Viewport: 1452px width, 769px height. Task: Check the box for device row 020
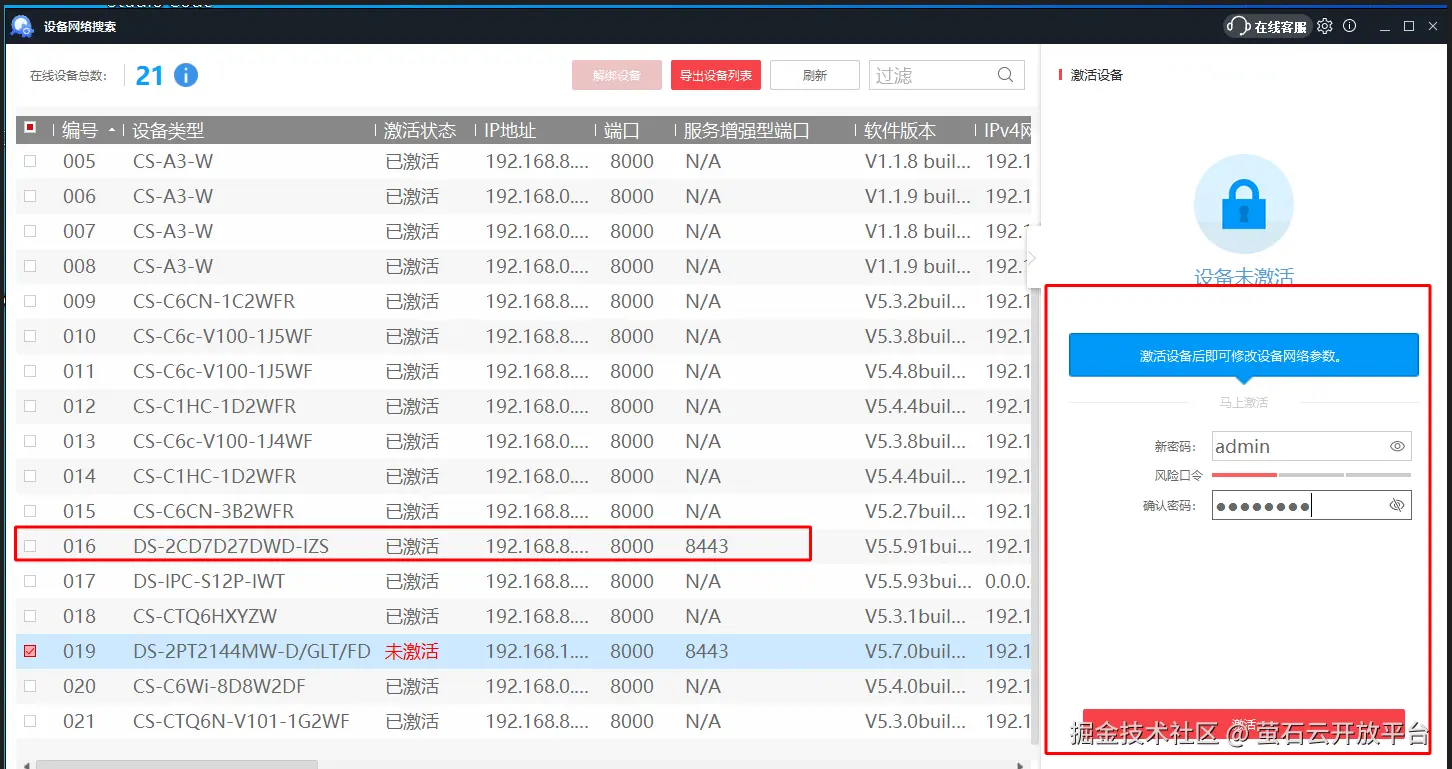click(30, 686)
